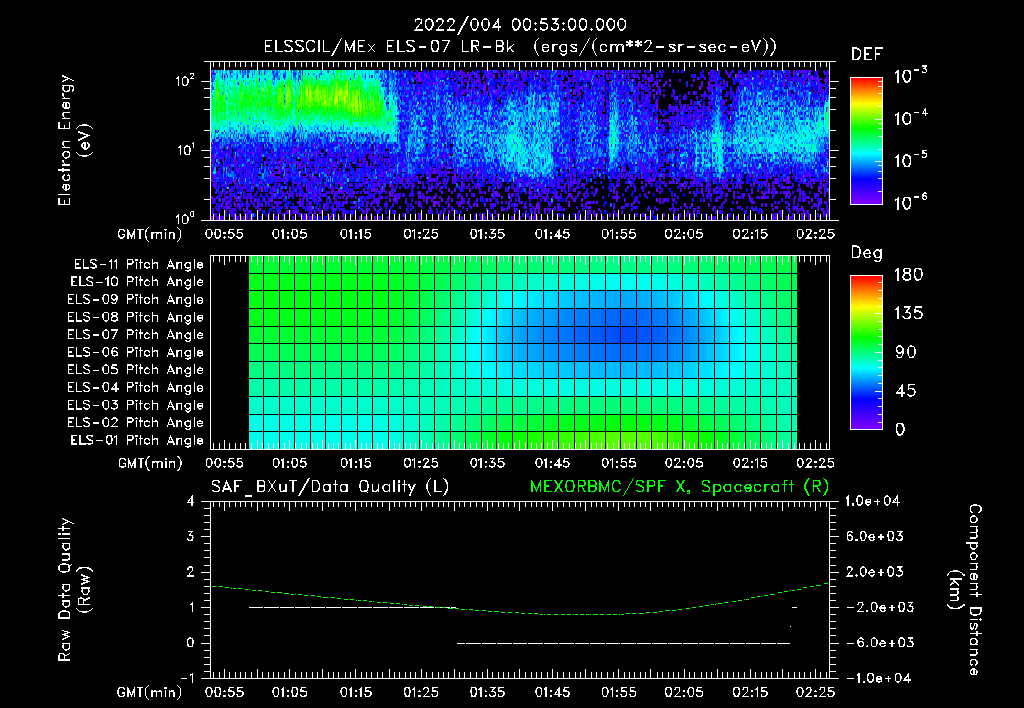Image resolution: width=1024 pixels, height=708 pixels.
Task: Select the ELS-09 Pitch Angle row label
Action: [136, 300]
